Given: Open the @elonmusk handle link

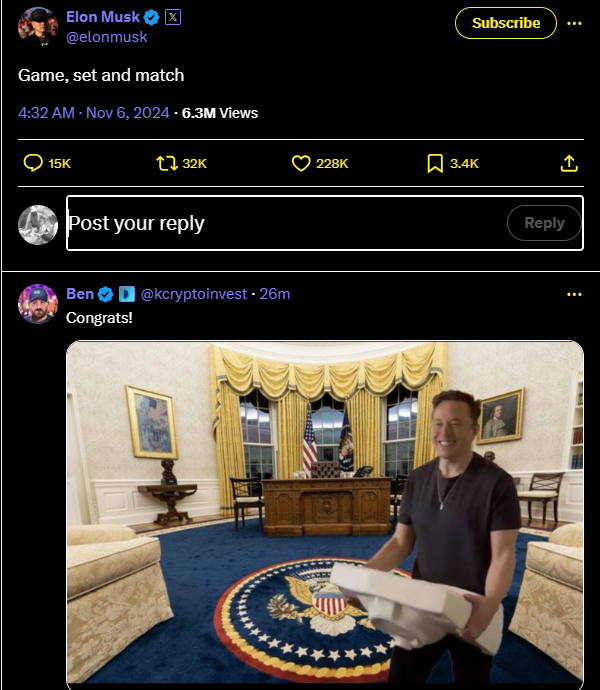Looking at the screenshot, I should (x=107, y=37).
